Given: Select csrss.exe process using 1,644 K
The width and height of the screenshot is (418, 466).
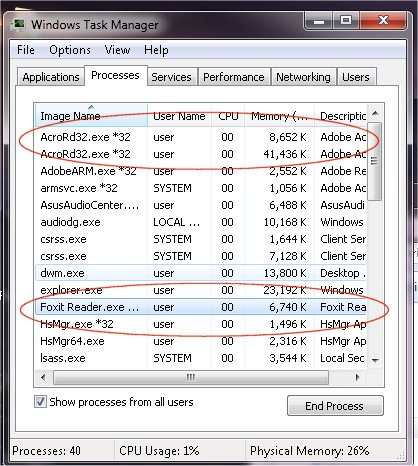Looking at the screenshot, I should (x=201, y=239).
